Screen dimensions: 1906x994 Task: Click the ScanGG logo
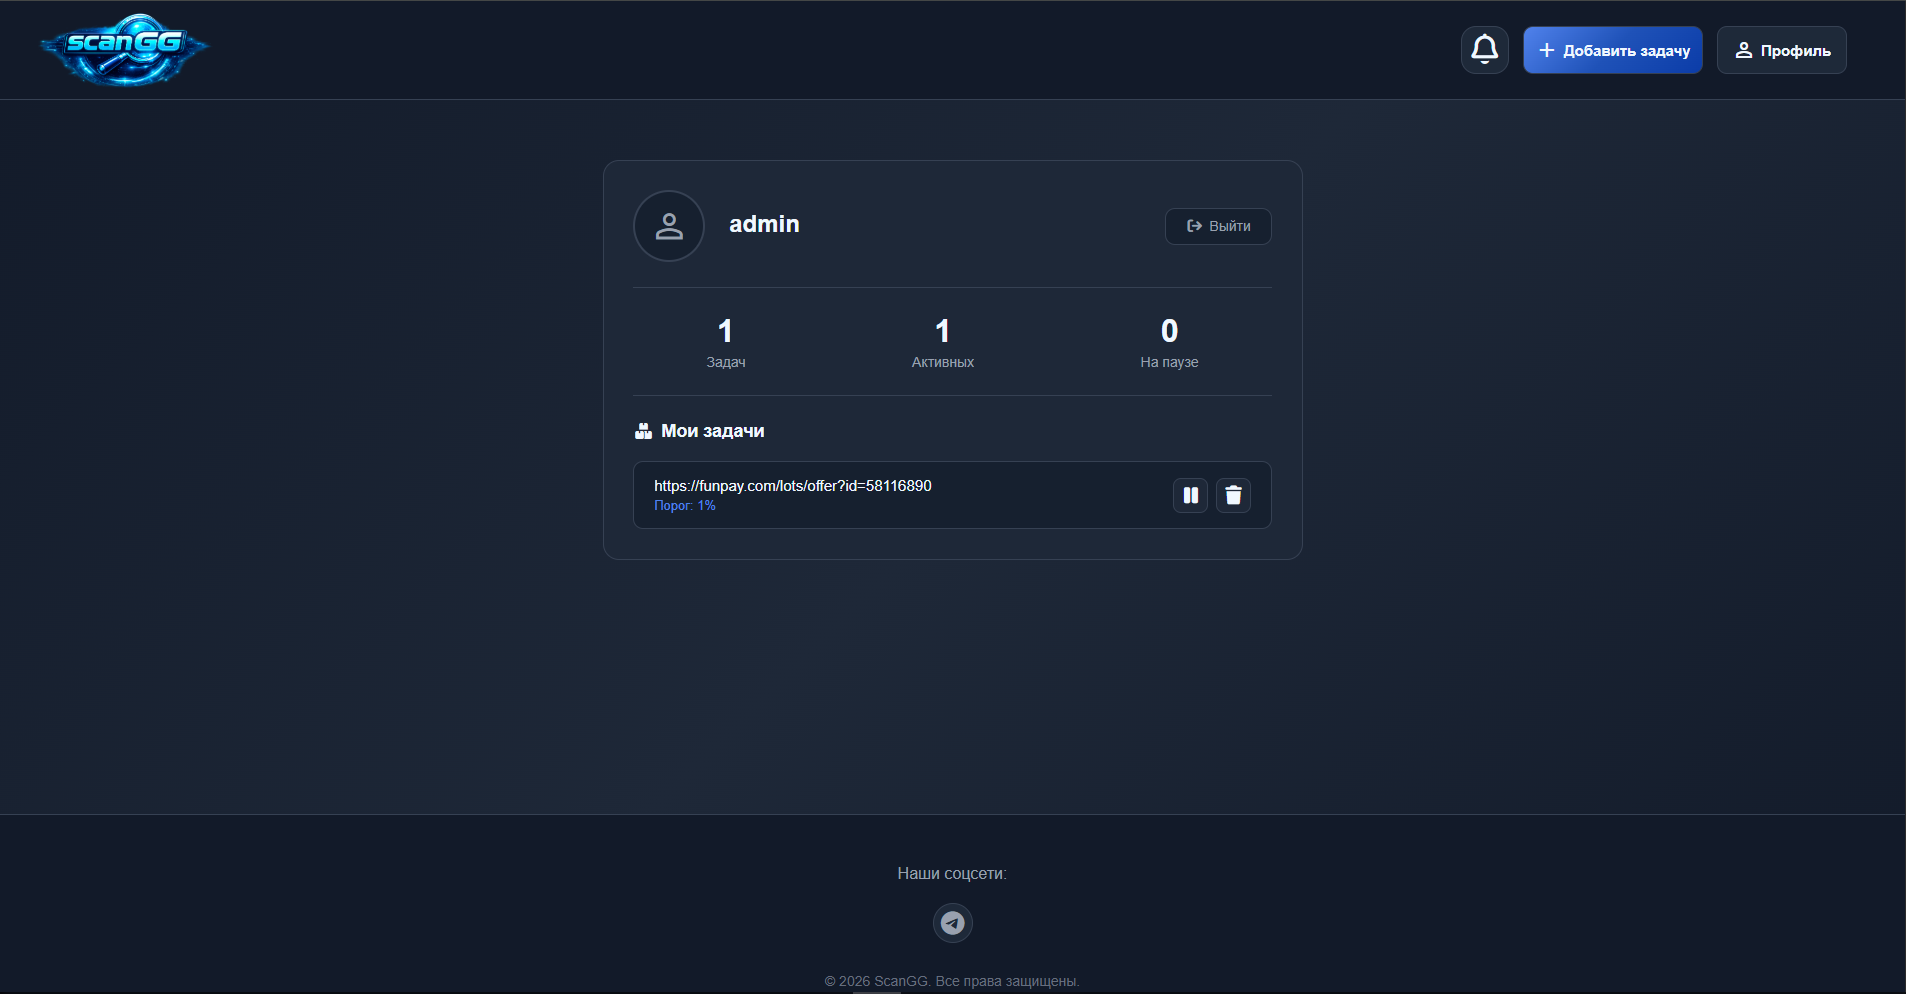click(124, 49)
